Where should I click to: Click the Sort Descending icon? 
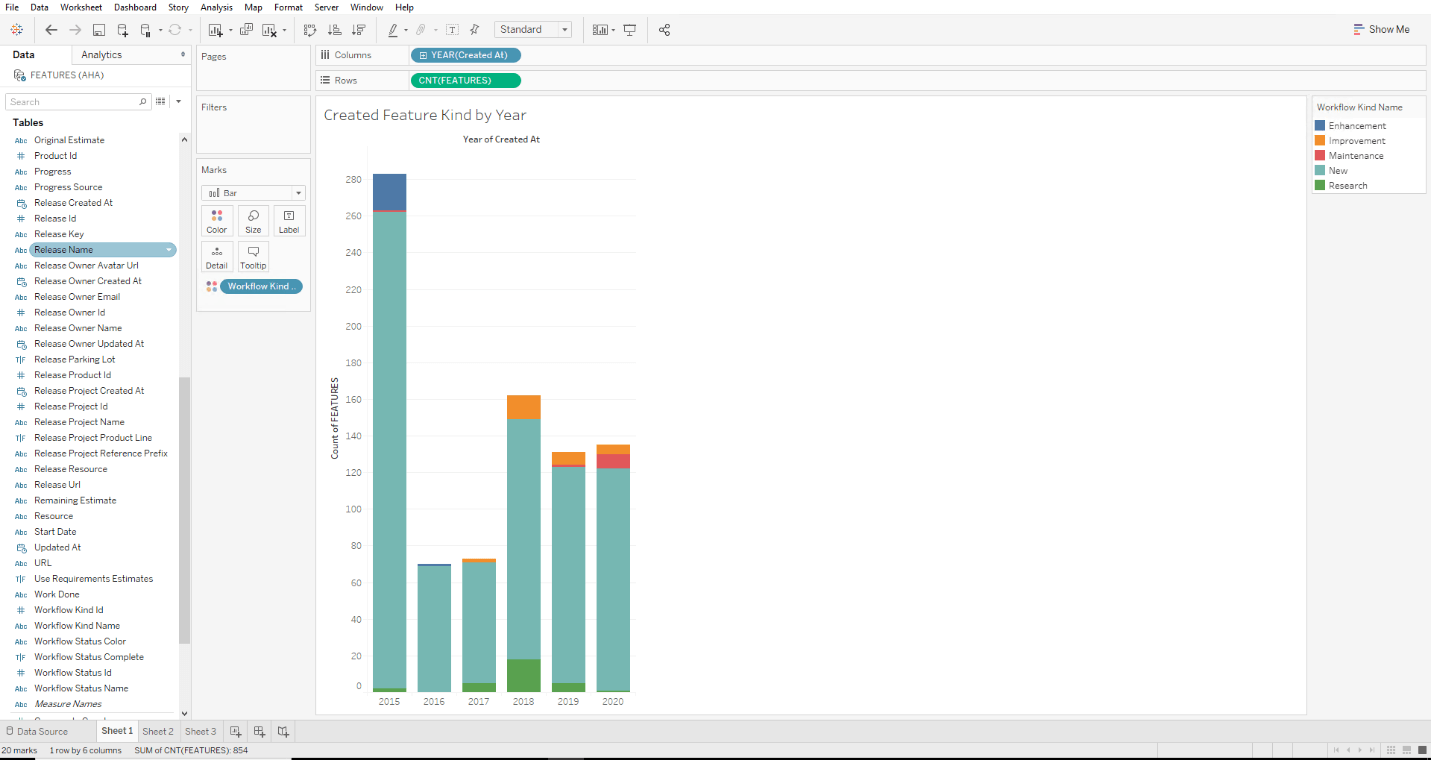coord(358,30)
